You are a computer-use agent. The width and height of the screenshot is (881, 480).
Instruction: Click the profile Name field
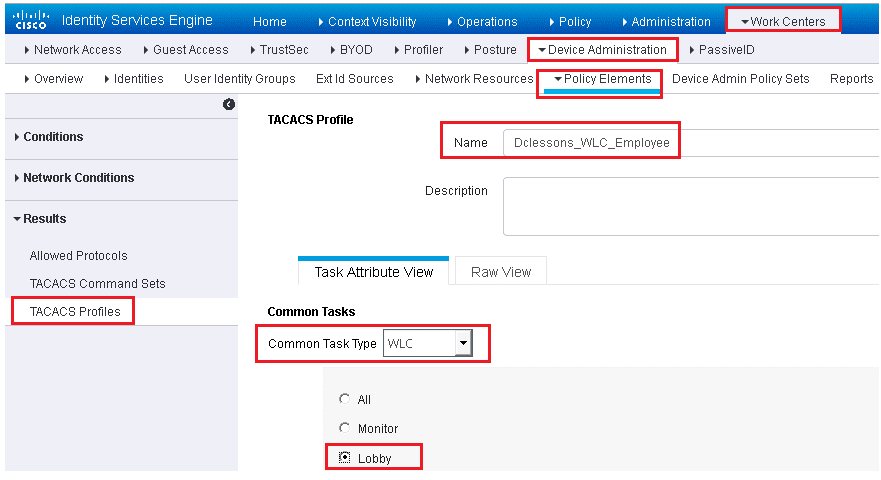pos(691,143)
